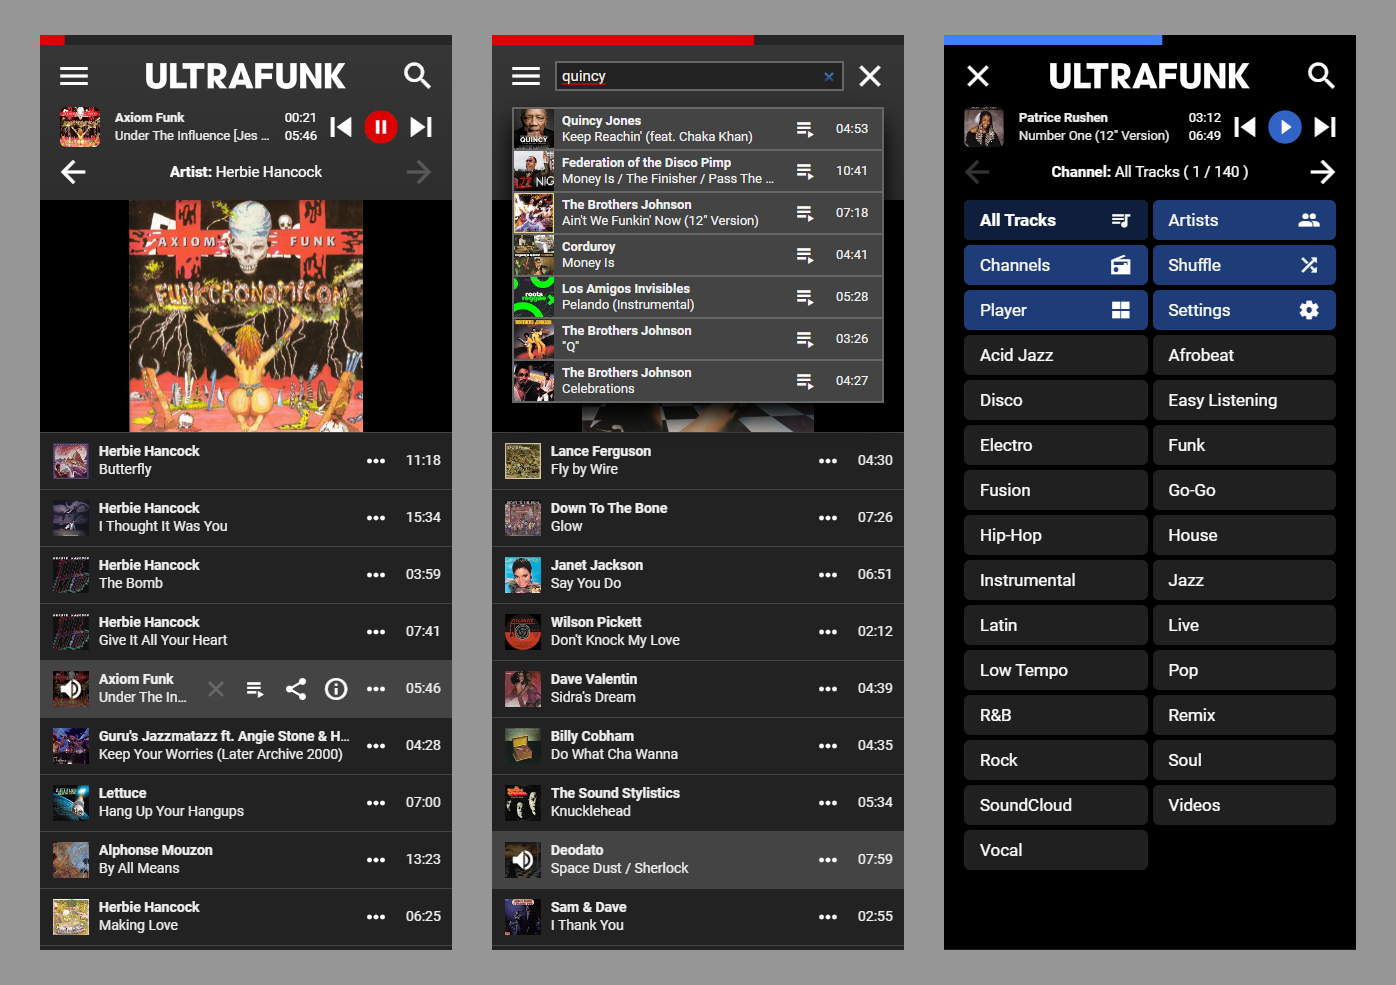Screen dimensions: 1396x985
Task: Queue Federation of the Disco Pimp result
Action: click(805, 171)
